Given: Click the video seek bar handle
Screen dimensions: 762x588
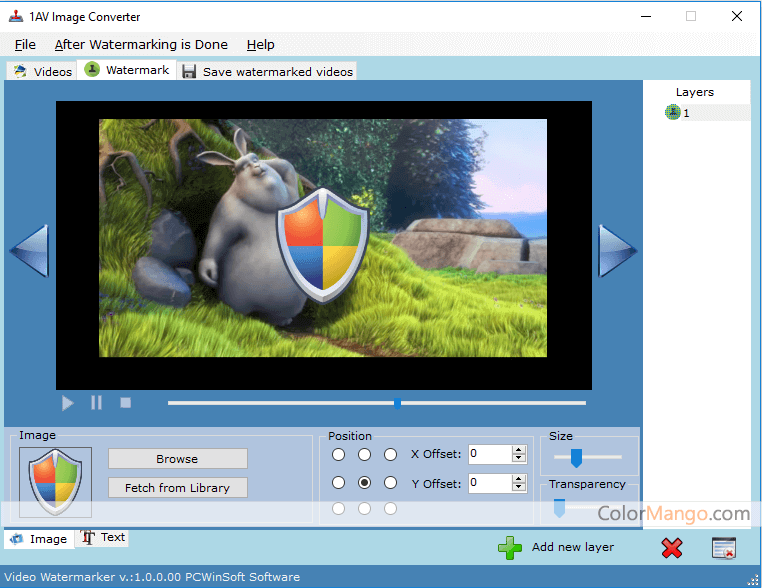Looking at the screenshot, I should coord(398,403).
